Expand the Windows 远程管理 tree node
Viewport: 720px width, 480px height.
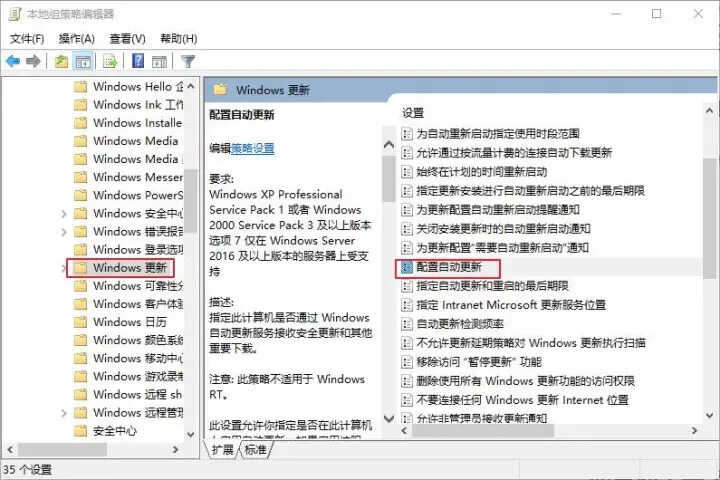64,413
